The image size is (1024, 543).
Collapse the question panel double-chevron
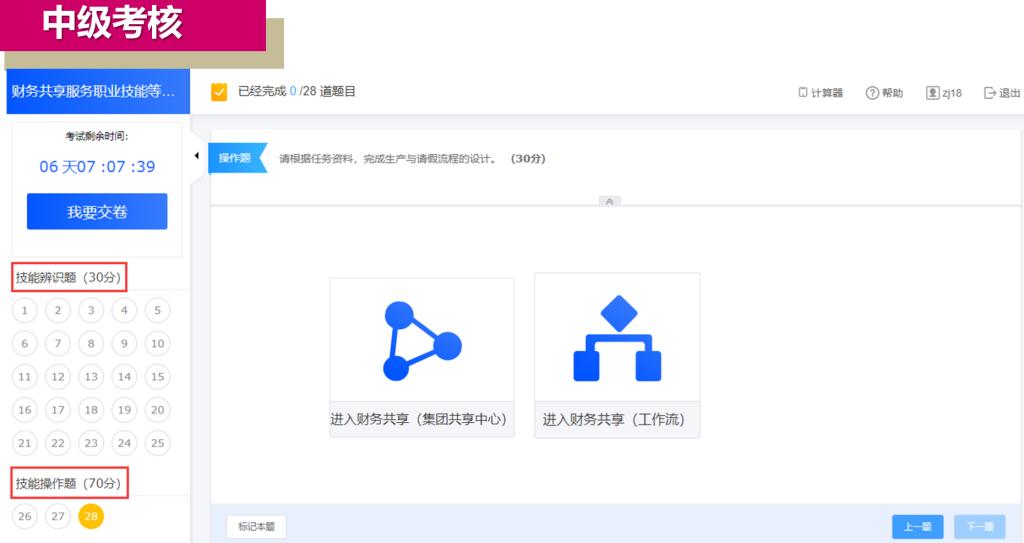click(x=610, y=201)
